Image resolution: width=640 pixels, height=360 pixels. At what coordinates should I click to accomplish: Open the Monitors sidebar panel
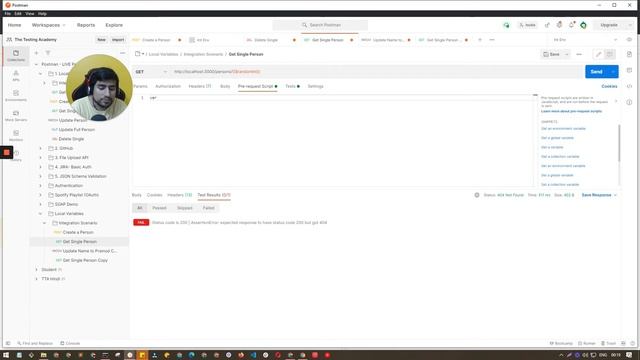pos(16,136)
